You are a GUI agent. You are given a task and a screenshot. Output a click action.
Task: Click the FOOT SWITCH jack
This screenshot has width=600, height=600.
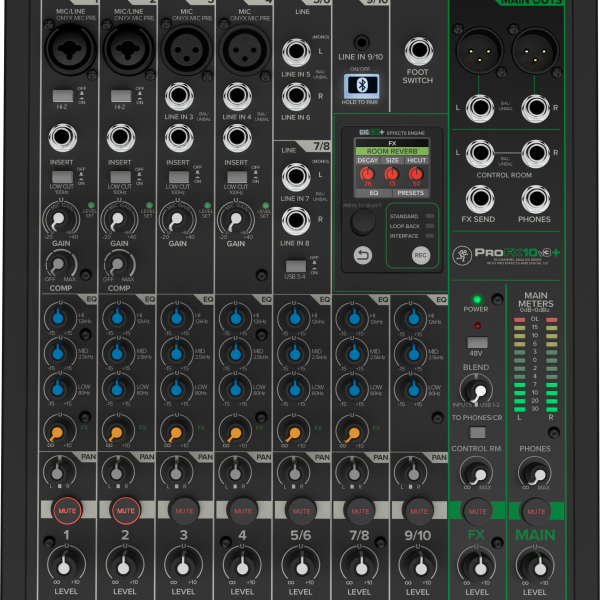pos(419,51)
